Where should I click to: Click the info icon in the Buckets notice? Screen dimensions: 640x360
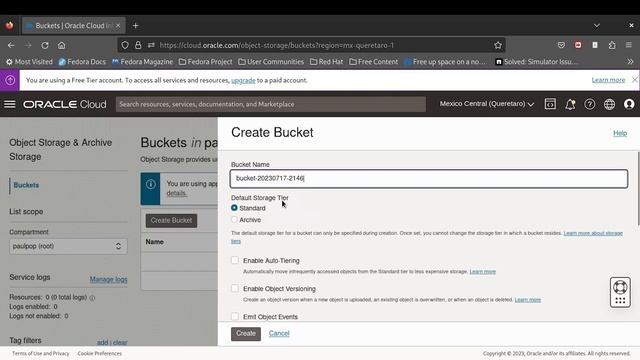click(x=151, y=184)
